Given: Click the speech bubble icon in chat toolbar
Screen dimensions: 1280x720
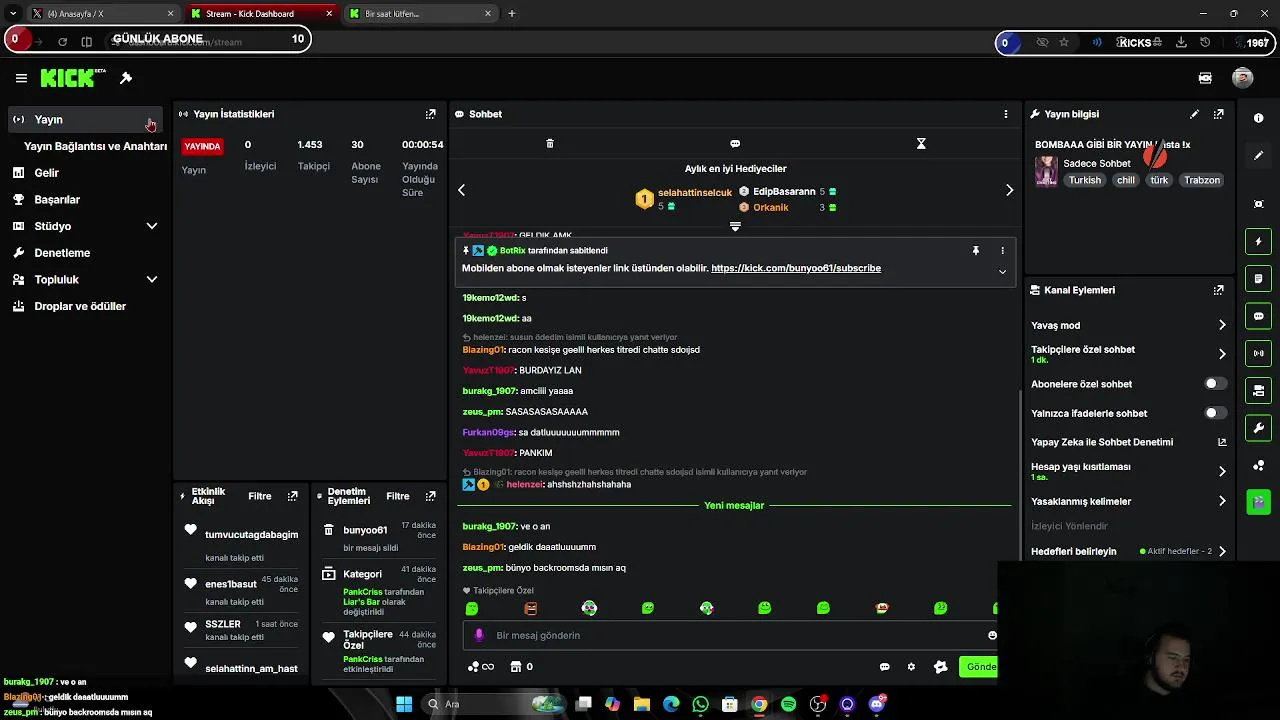Looking at the screenshot, I should coord(735,144).
